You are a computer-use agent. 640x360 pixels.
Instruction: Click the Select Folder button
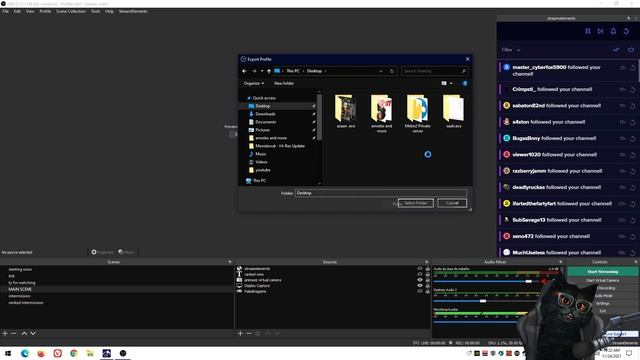(416, 203)
